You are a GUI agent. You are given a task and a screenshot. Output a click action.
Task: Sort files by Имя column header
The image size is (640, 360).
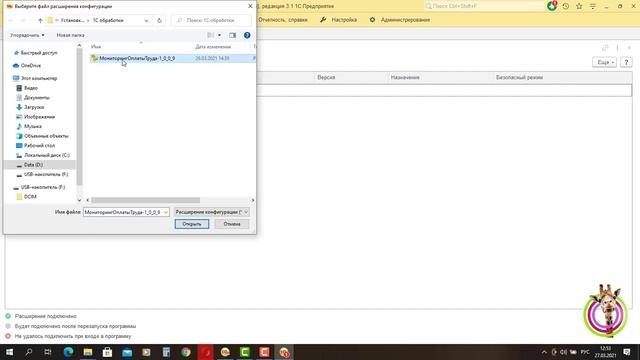point(96,47)
